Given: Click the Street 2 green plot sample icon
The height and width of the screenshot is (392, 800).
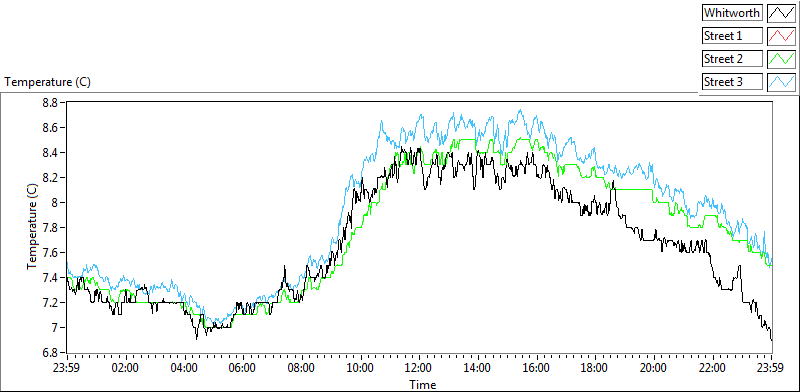Looking at the screenshot, I should coord(781,59).
